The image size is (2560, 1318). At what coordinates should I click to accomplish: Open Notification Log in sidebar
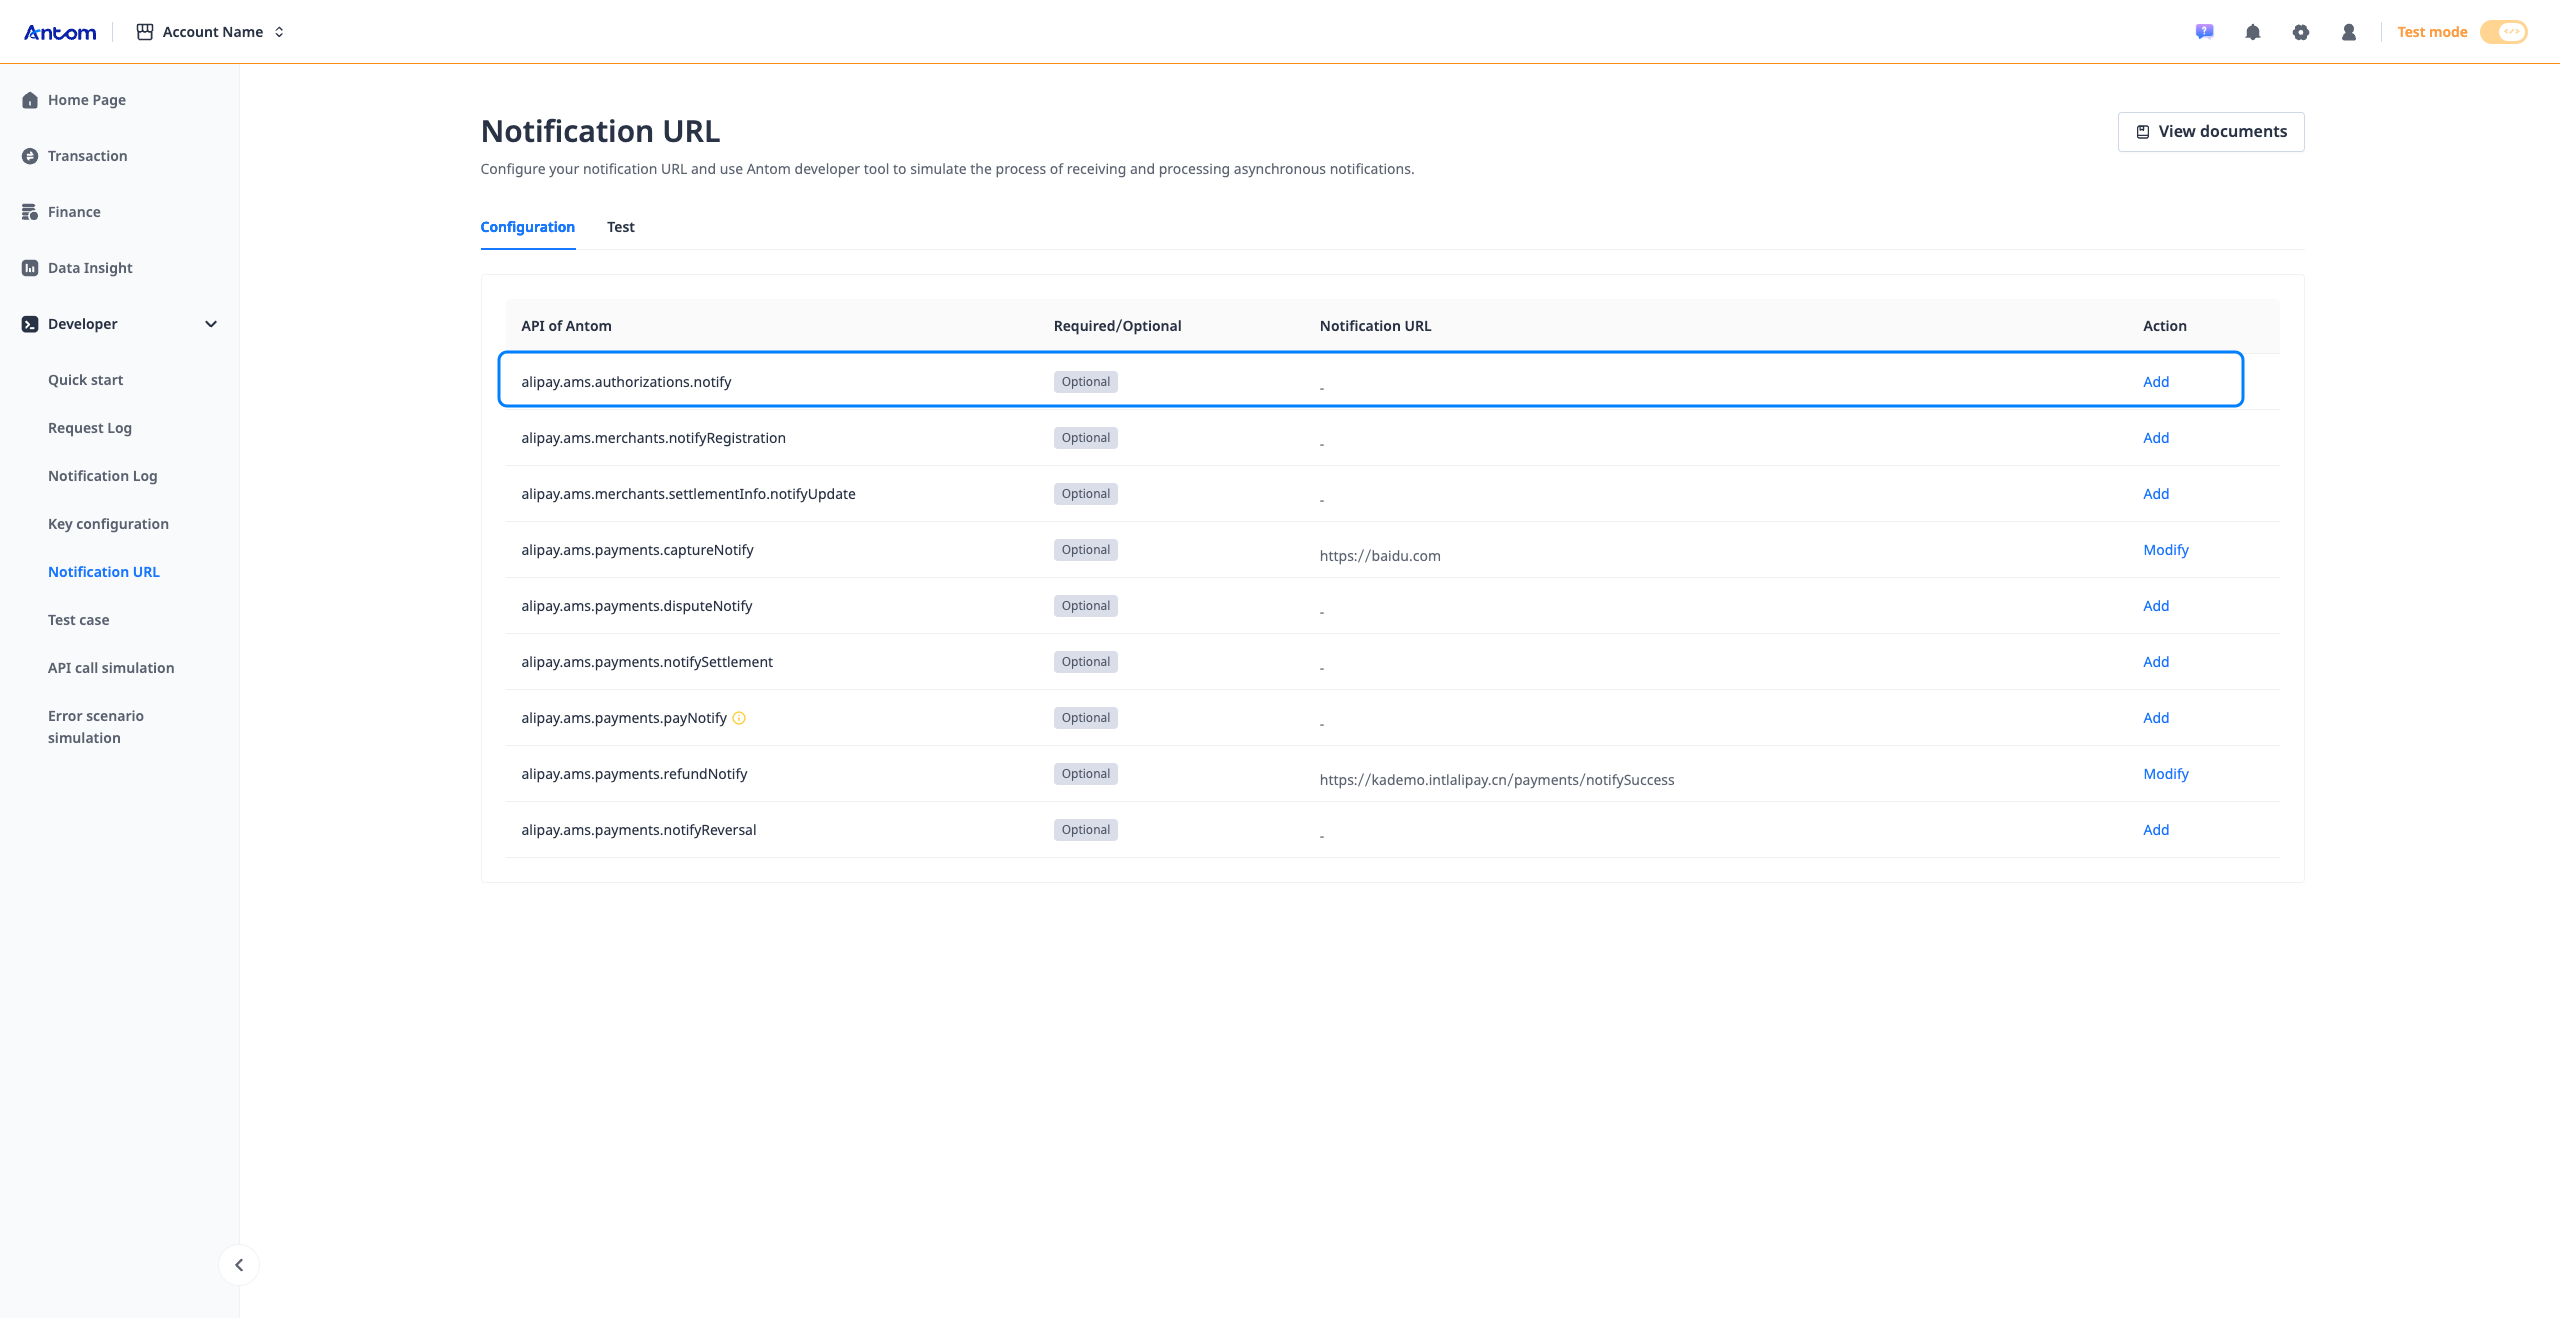click(103, 476)
